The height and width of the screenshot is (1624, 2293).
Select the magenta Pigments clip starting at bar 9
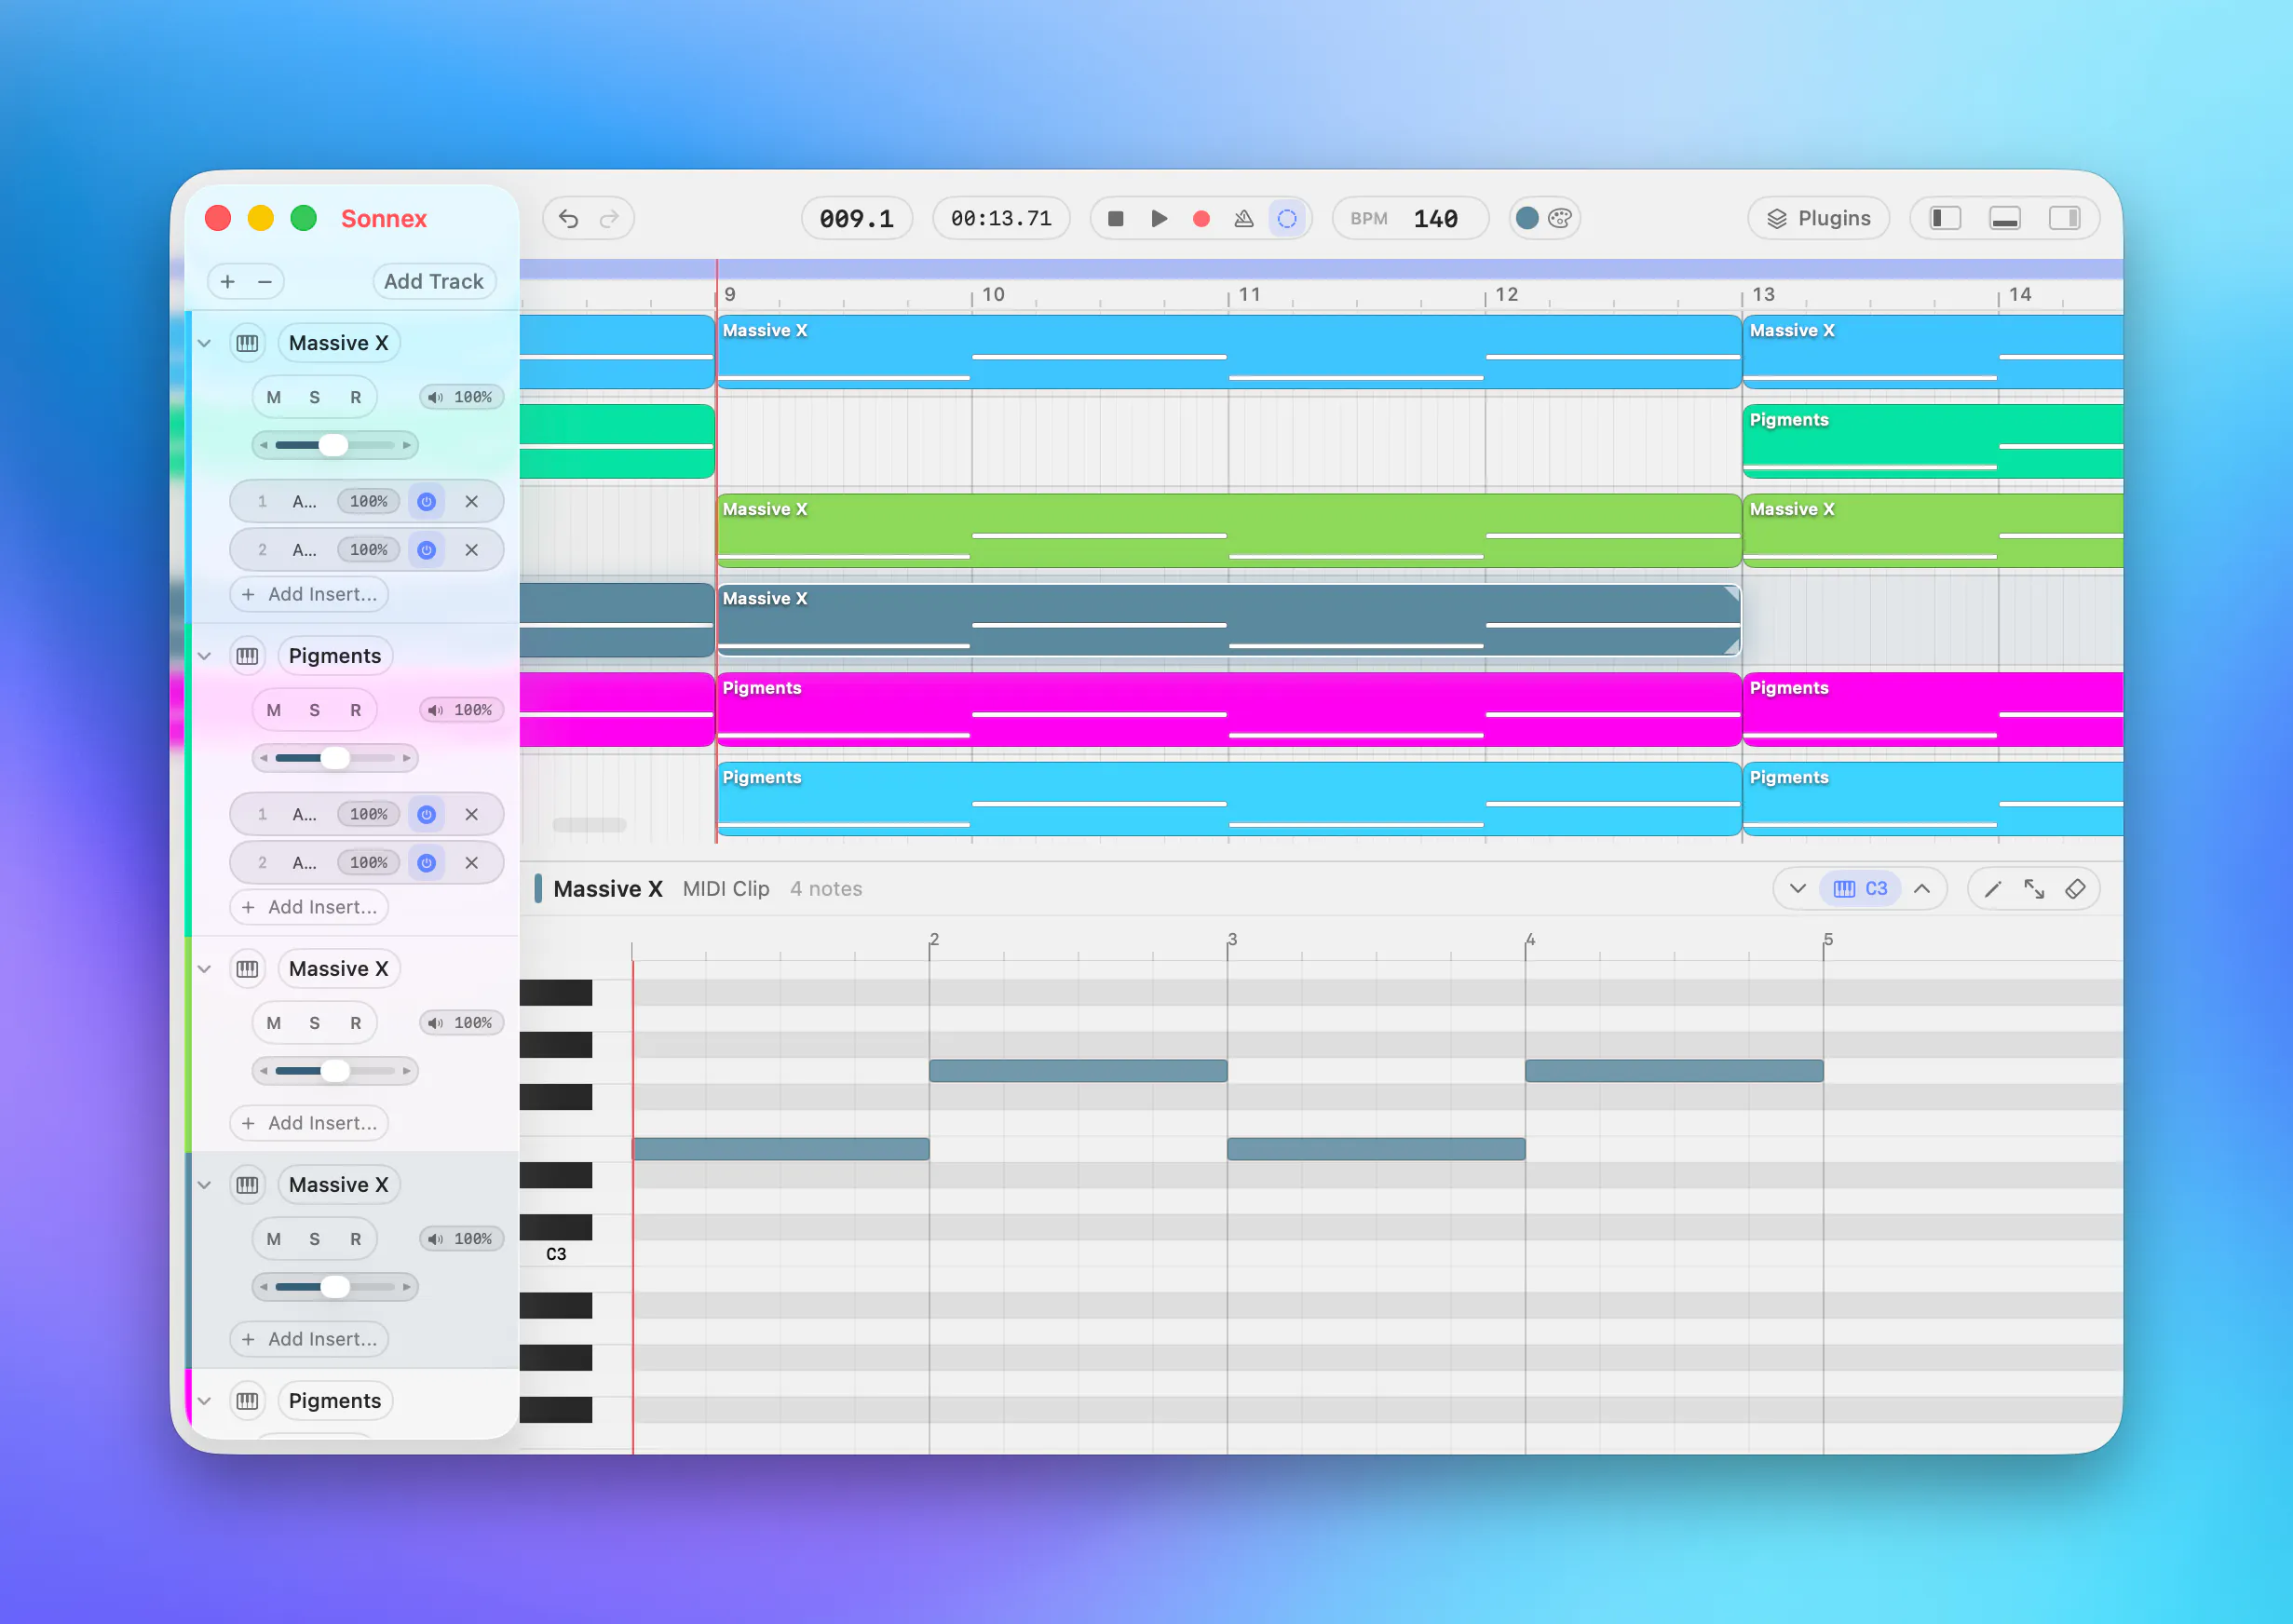[x=1229, y=710]
